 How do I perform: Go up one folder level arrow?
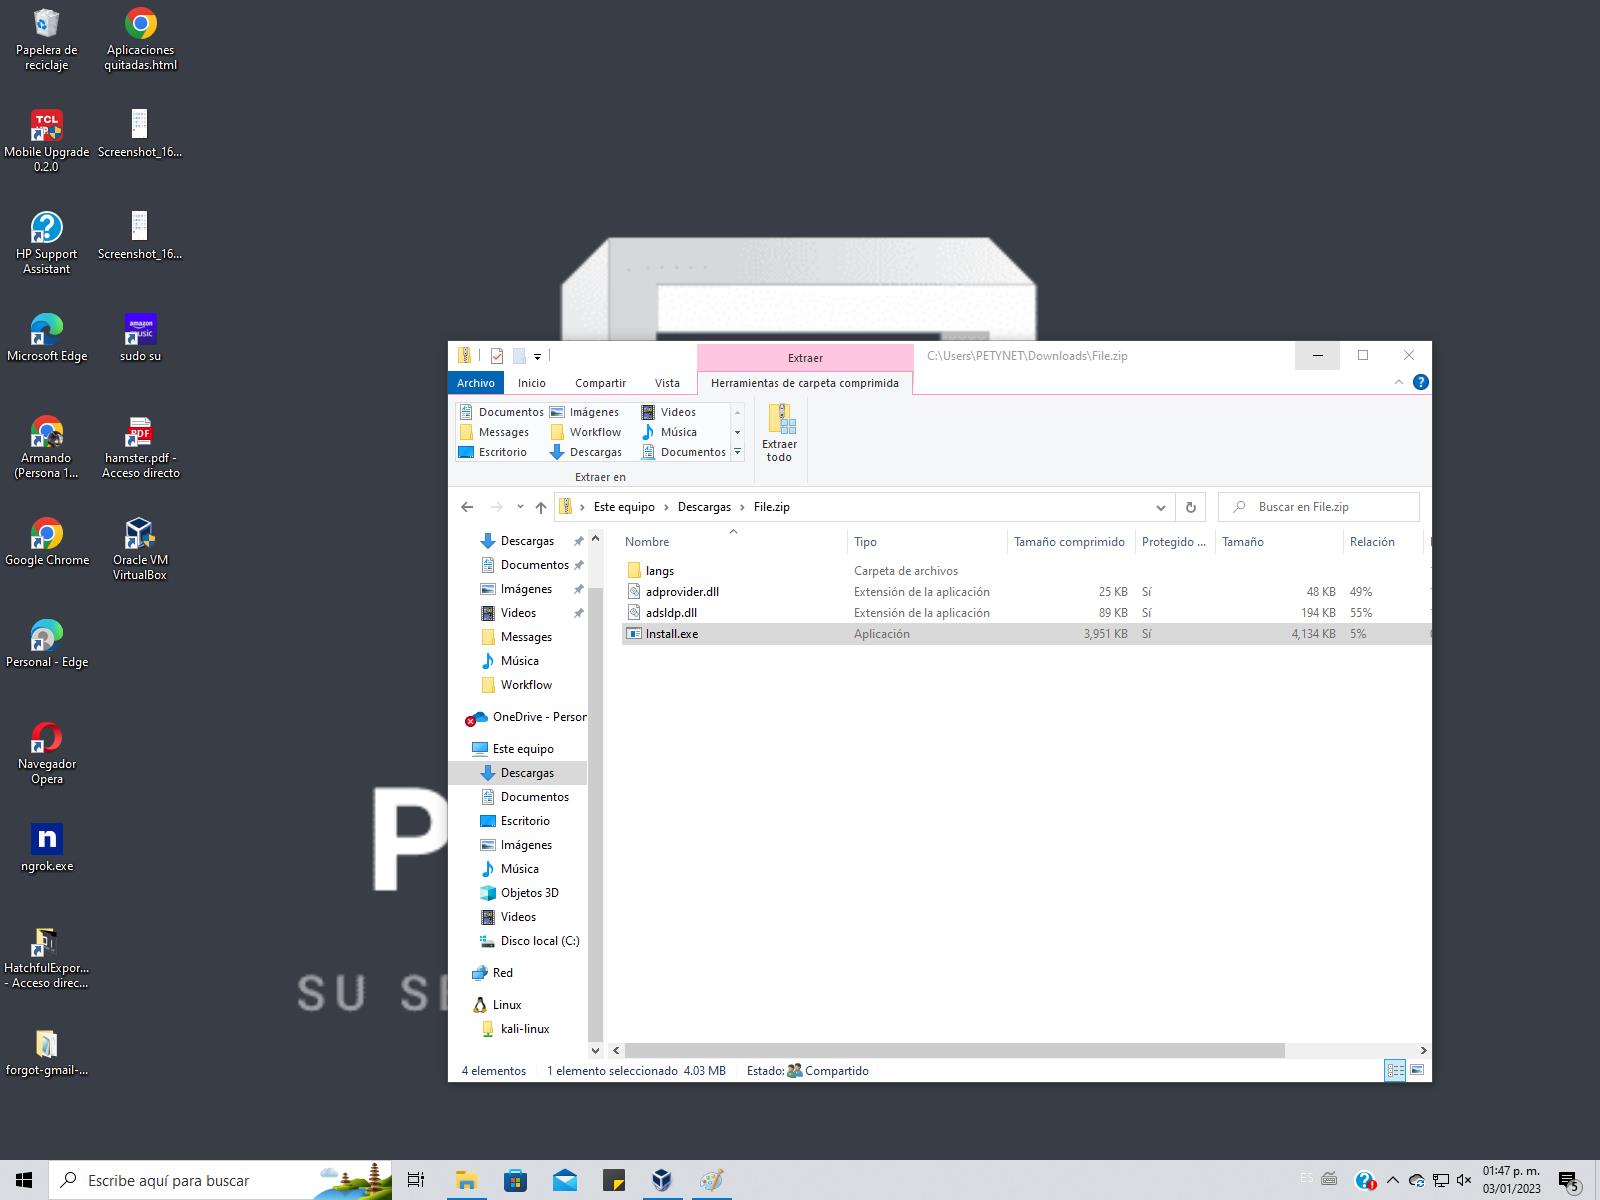[x=541, y=507]
